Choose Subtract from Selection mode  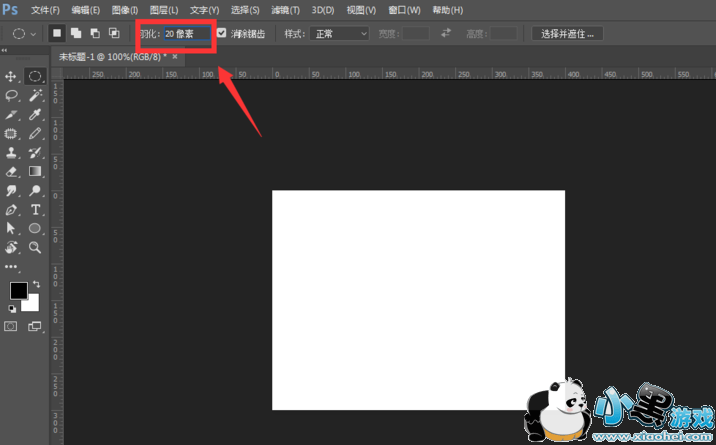tap(95, 33)
